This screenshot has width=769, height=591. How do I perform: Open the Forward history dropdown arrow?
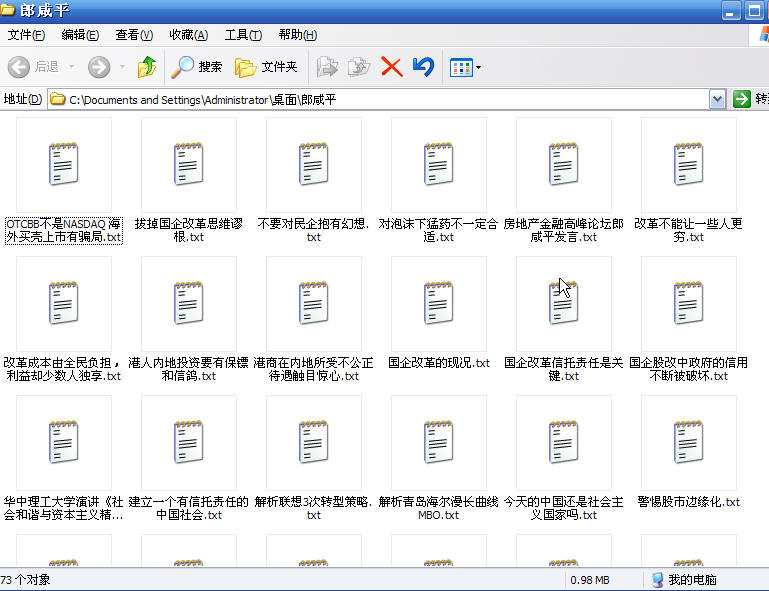point(123,66)
